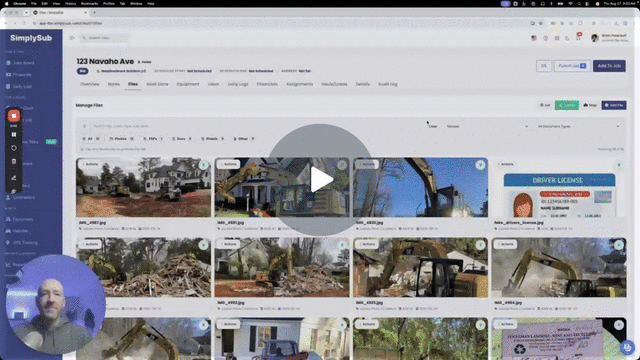Viewport: 640px width, 360px height.
Task: Switch to the Equipment tab
Action: pos(188,84)
